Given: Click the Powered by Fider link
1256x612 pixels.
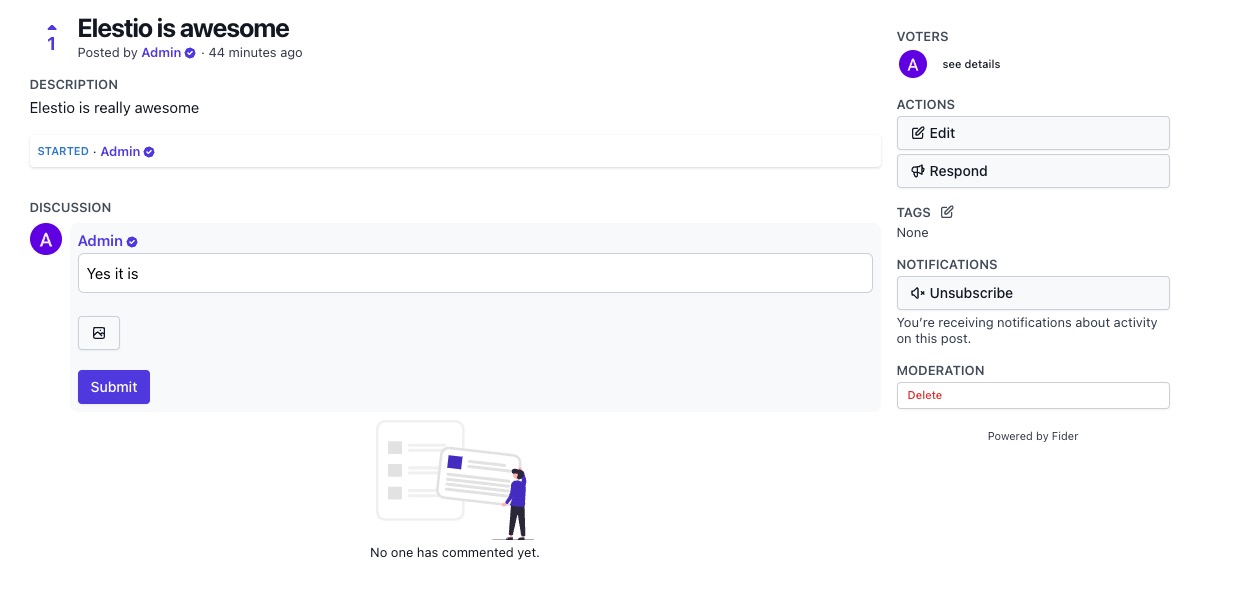Looking at the screenshot, I should click(1033, 436).
